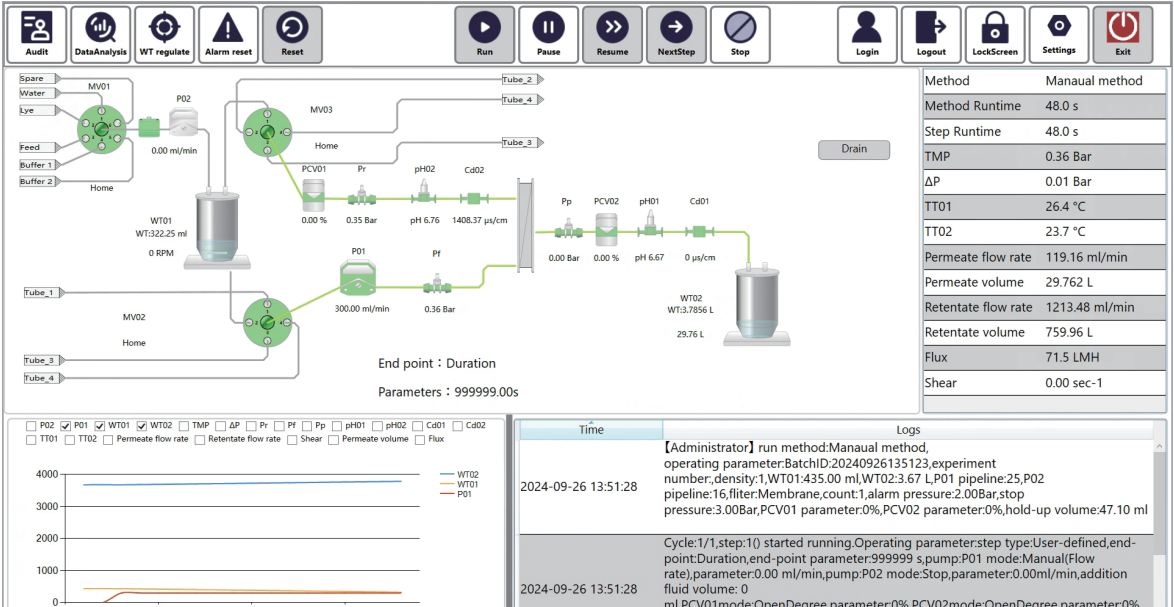Screen dimensions: 1174x607
Task: Open DataAnalysis from the toolbar
Action: (101, 34)
